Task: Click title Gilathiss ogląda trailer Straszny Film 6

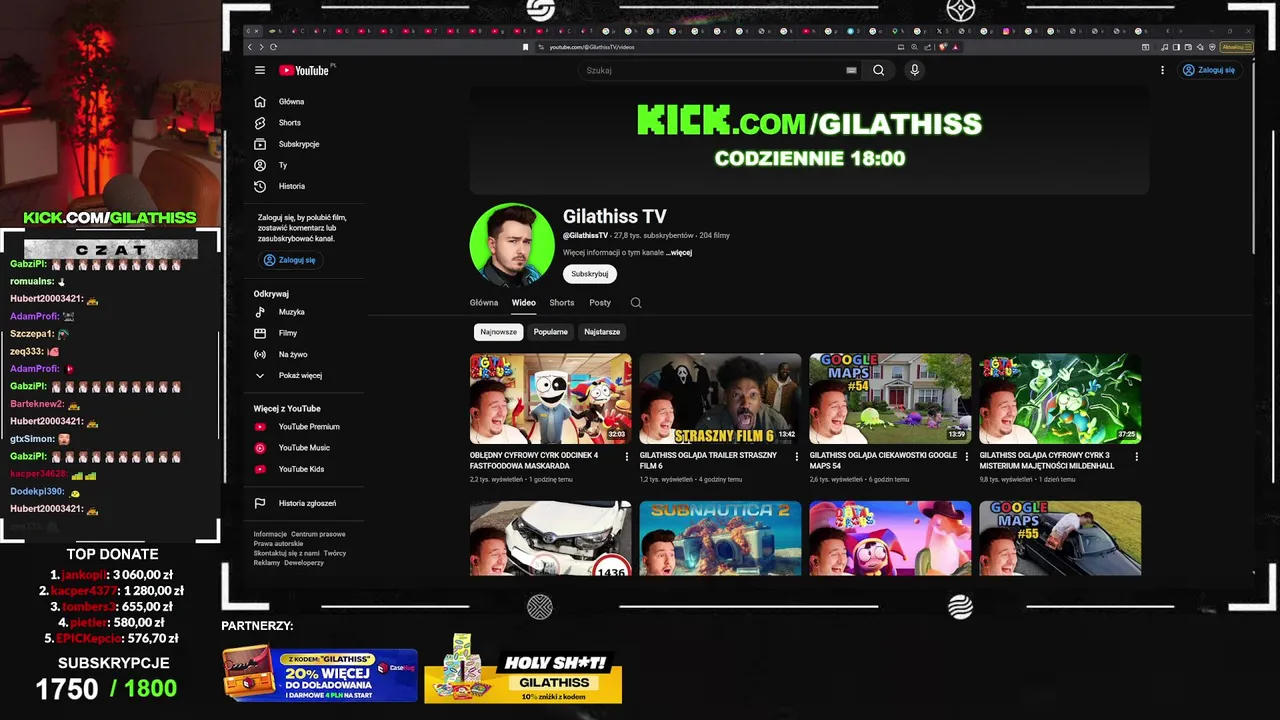Action: tap(709, 460)
